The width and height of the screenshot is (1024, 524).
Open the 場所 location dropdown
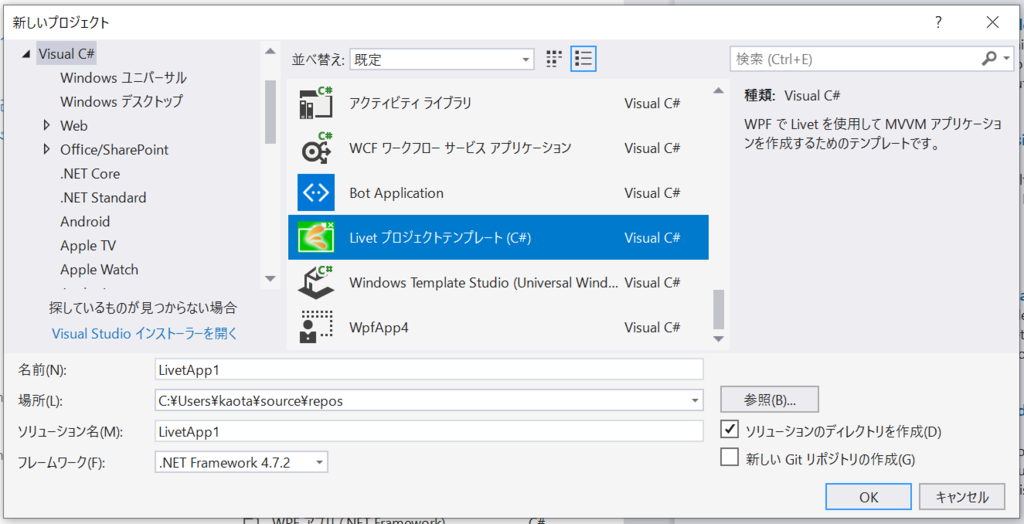(x=694, y=401)
